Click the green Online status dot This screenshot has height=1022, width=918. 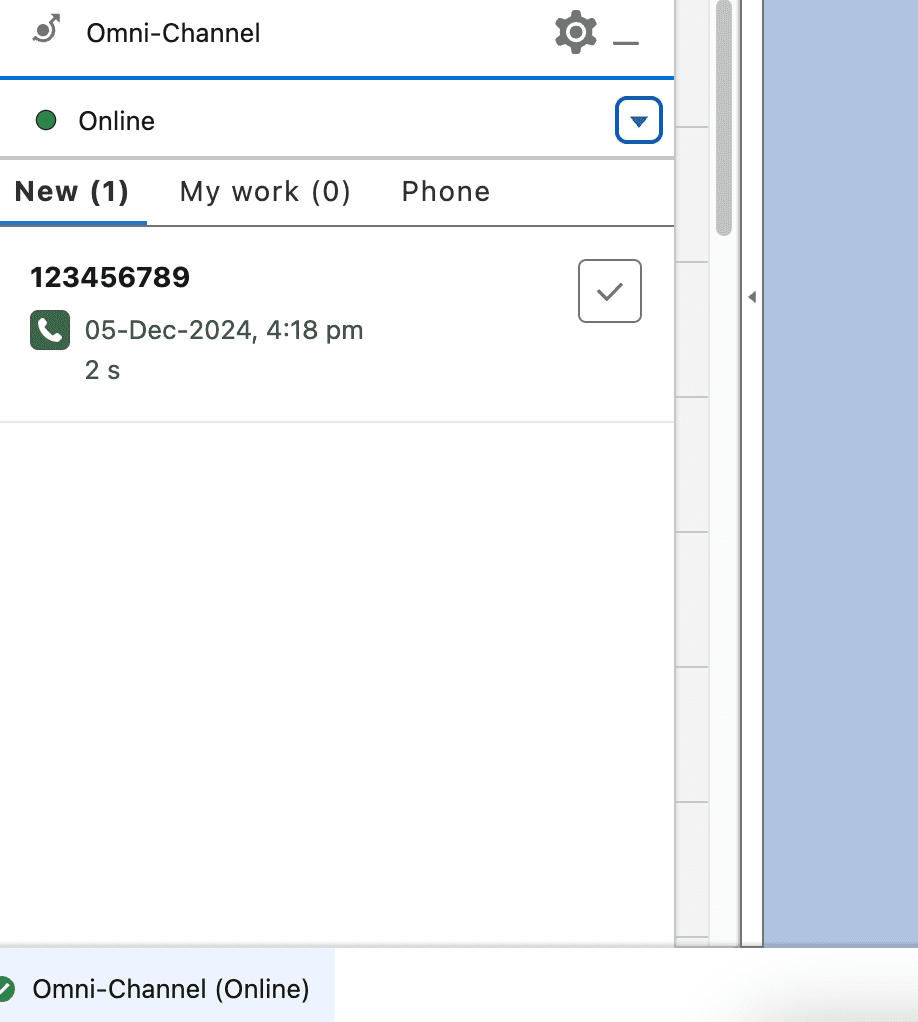tap(46, 121)
